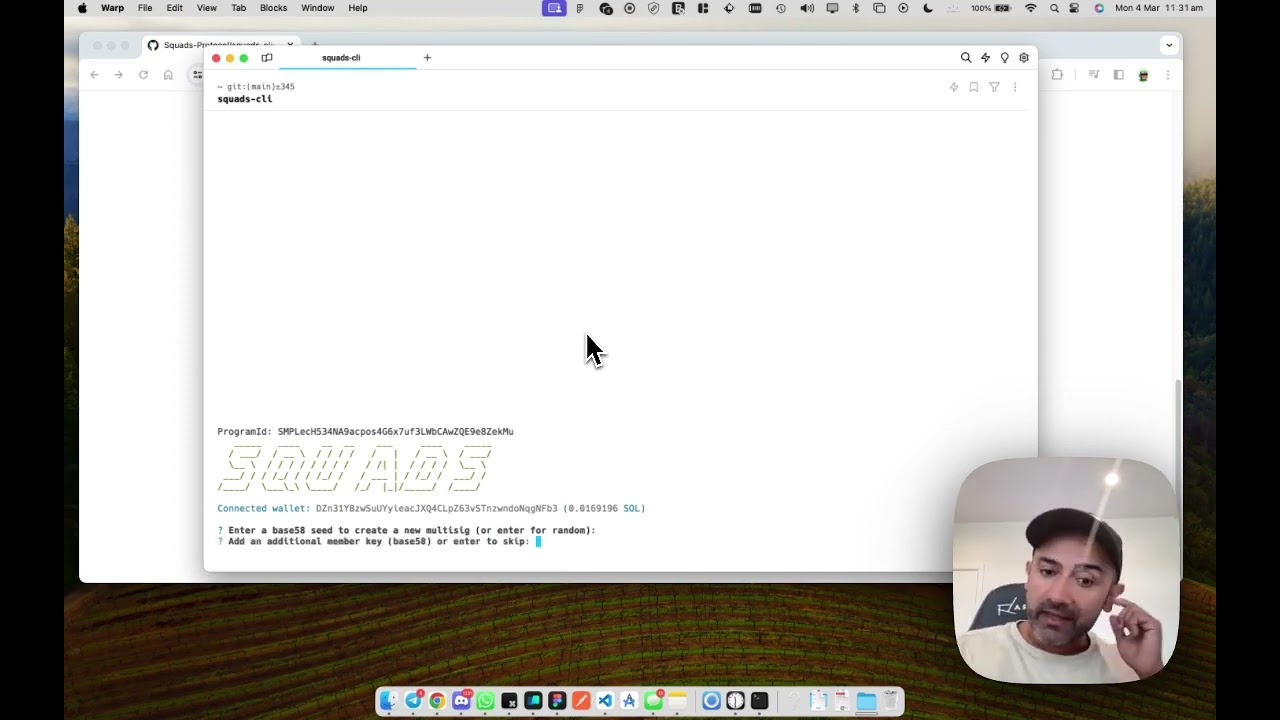Go back in the browser window
Viewport: 1280px width, 720px height.
click(95, 75)
